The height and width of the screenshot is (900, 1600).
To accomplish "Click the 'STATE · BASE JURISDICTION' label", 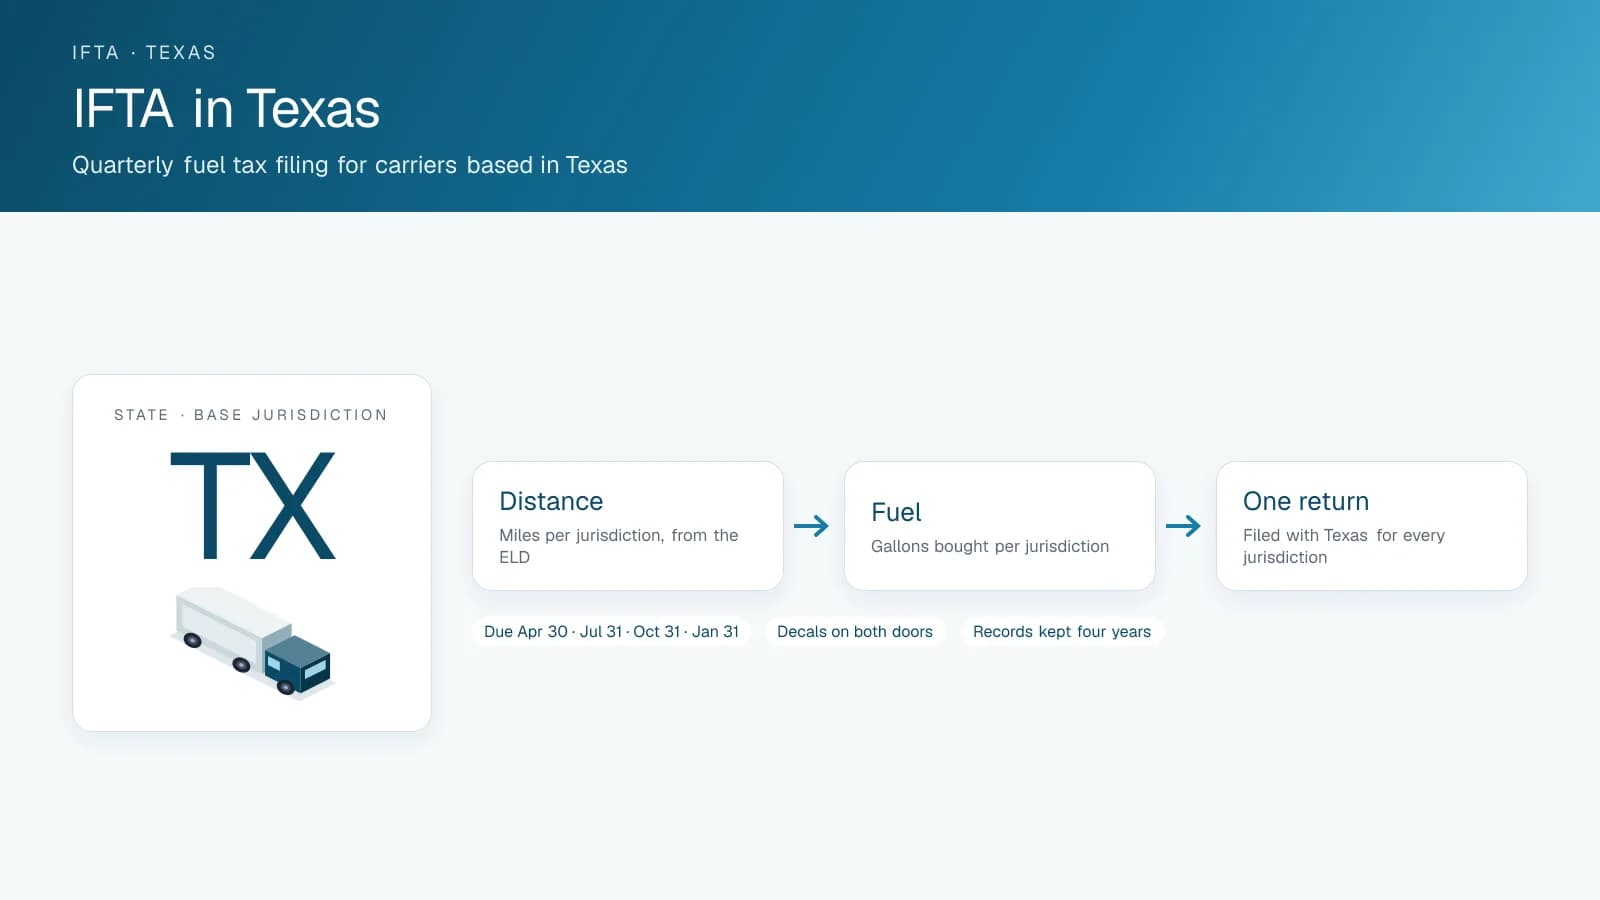I will click(251, 415).
